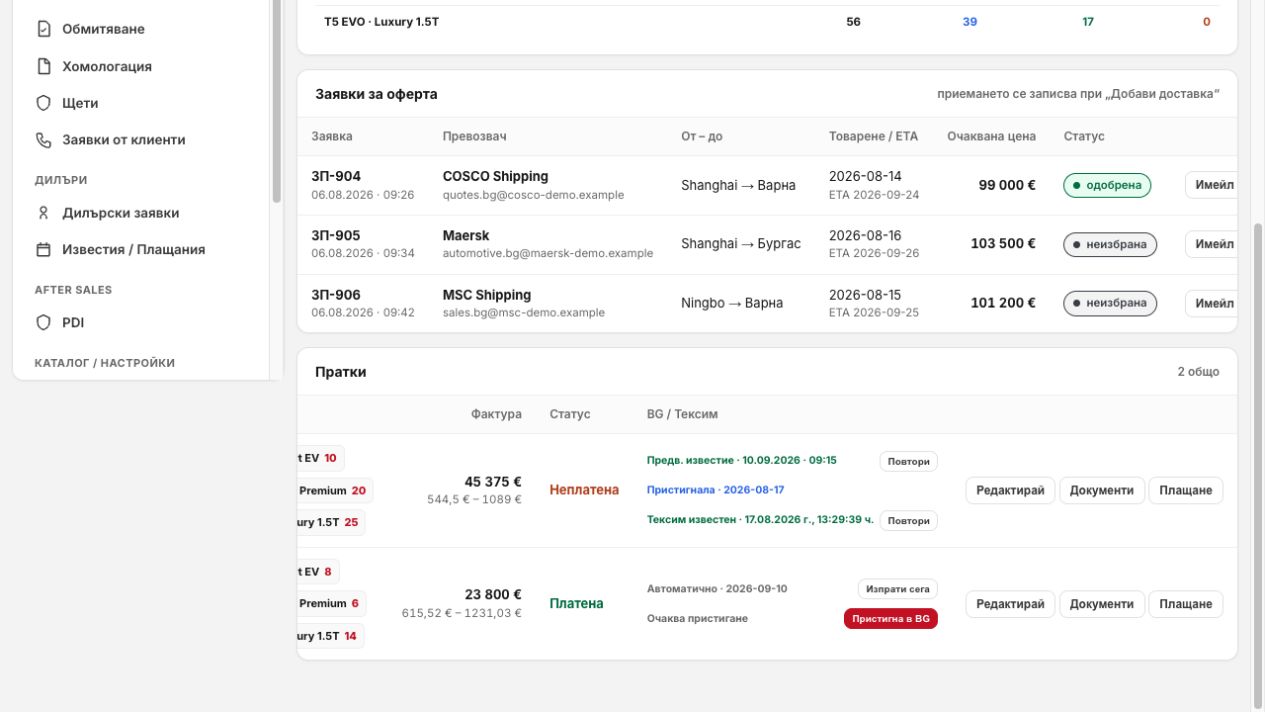
Task: Click the calendar icon beside Известия / Плащания
Action: pos(43,250)
